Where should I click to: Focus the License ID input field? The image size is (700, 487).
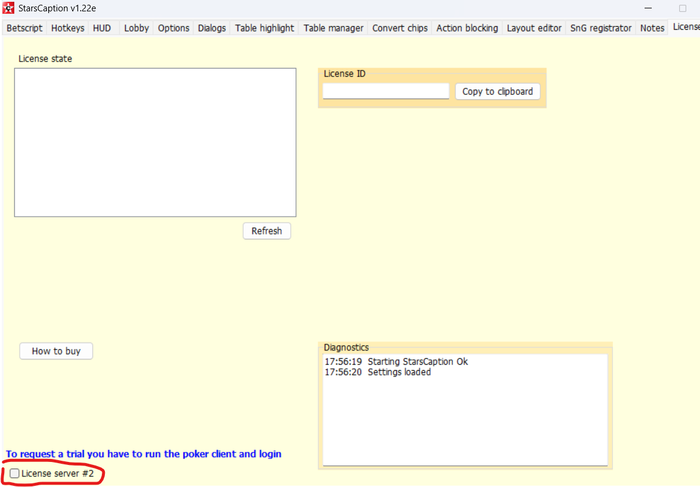pos(386,91)
